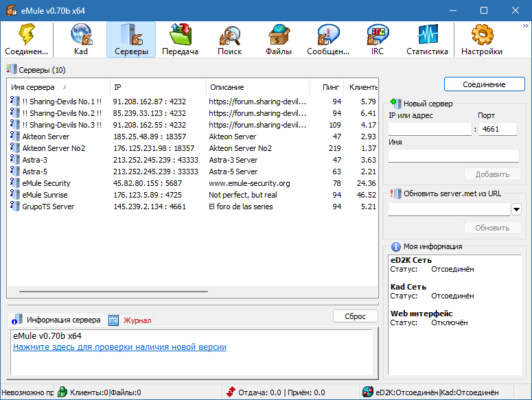The image size is (532, 400).
Task: Select the 'www.emule-security.org' description
Action: (x=249, y=183)
